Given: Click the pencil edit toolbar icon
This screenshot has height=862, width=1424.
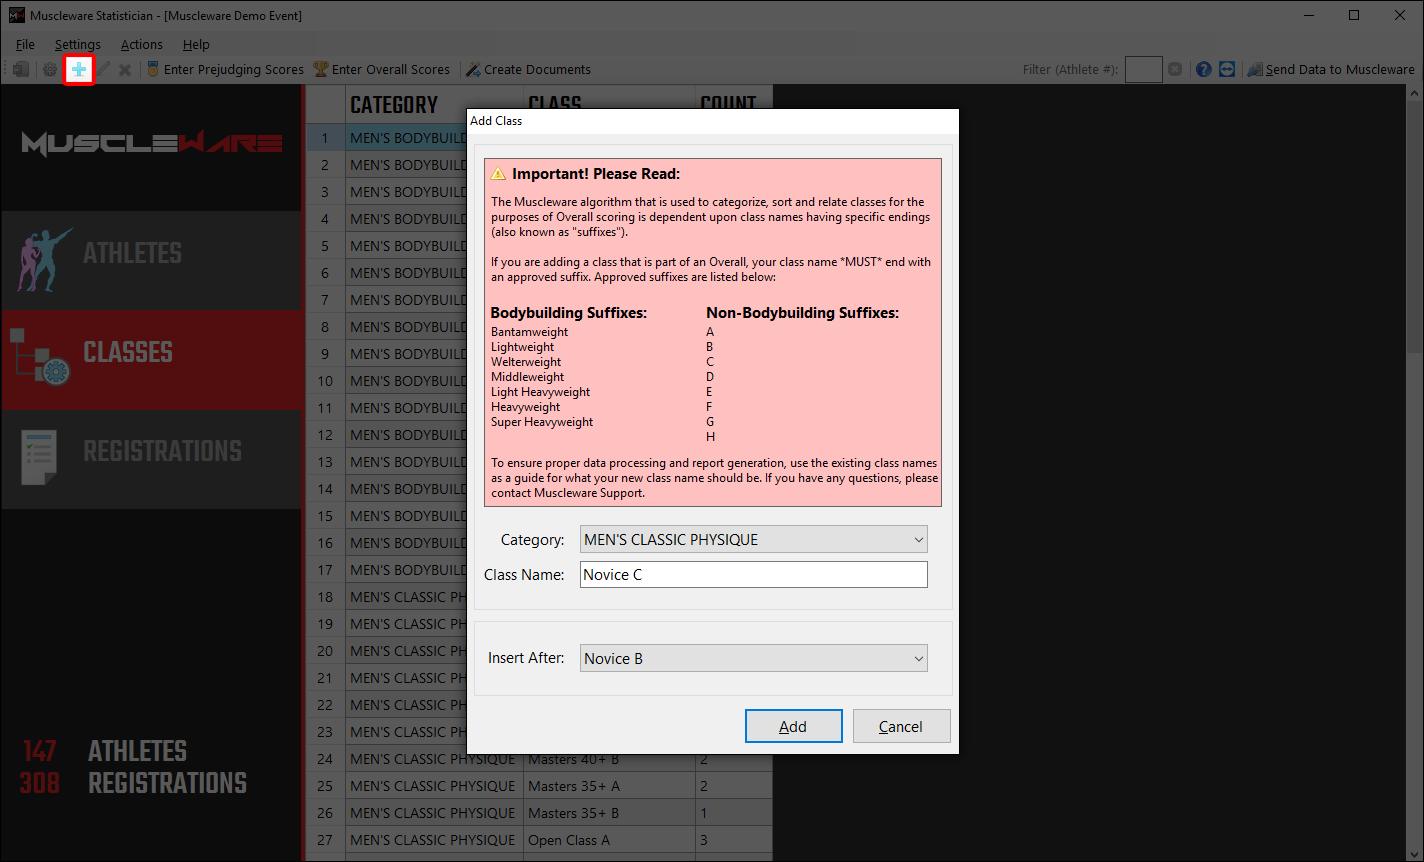Looking at the screenshot, I should (103, 70).
